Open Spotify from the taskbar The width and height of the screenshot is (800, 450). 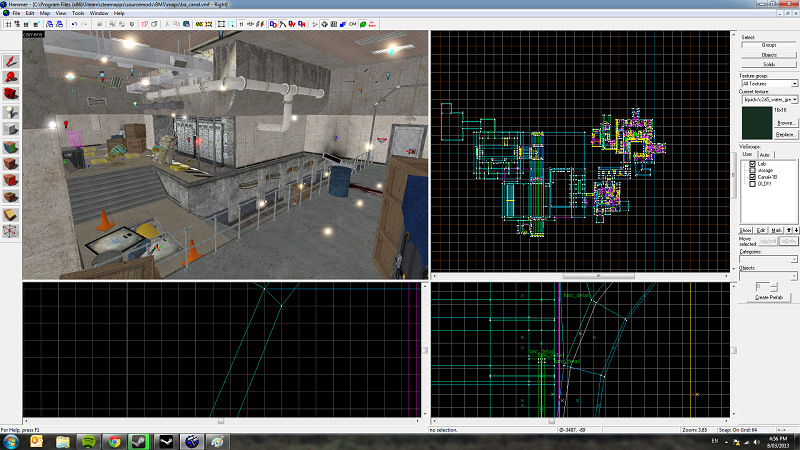pyautogui.click(x=89, y=441)
